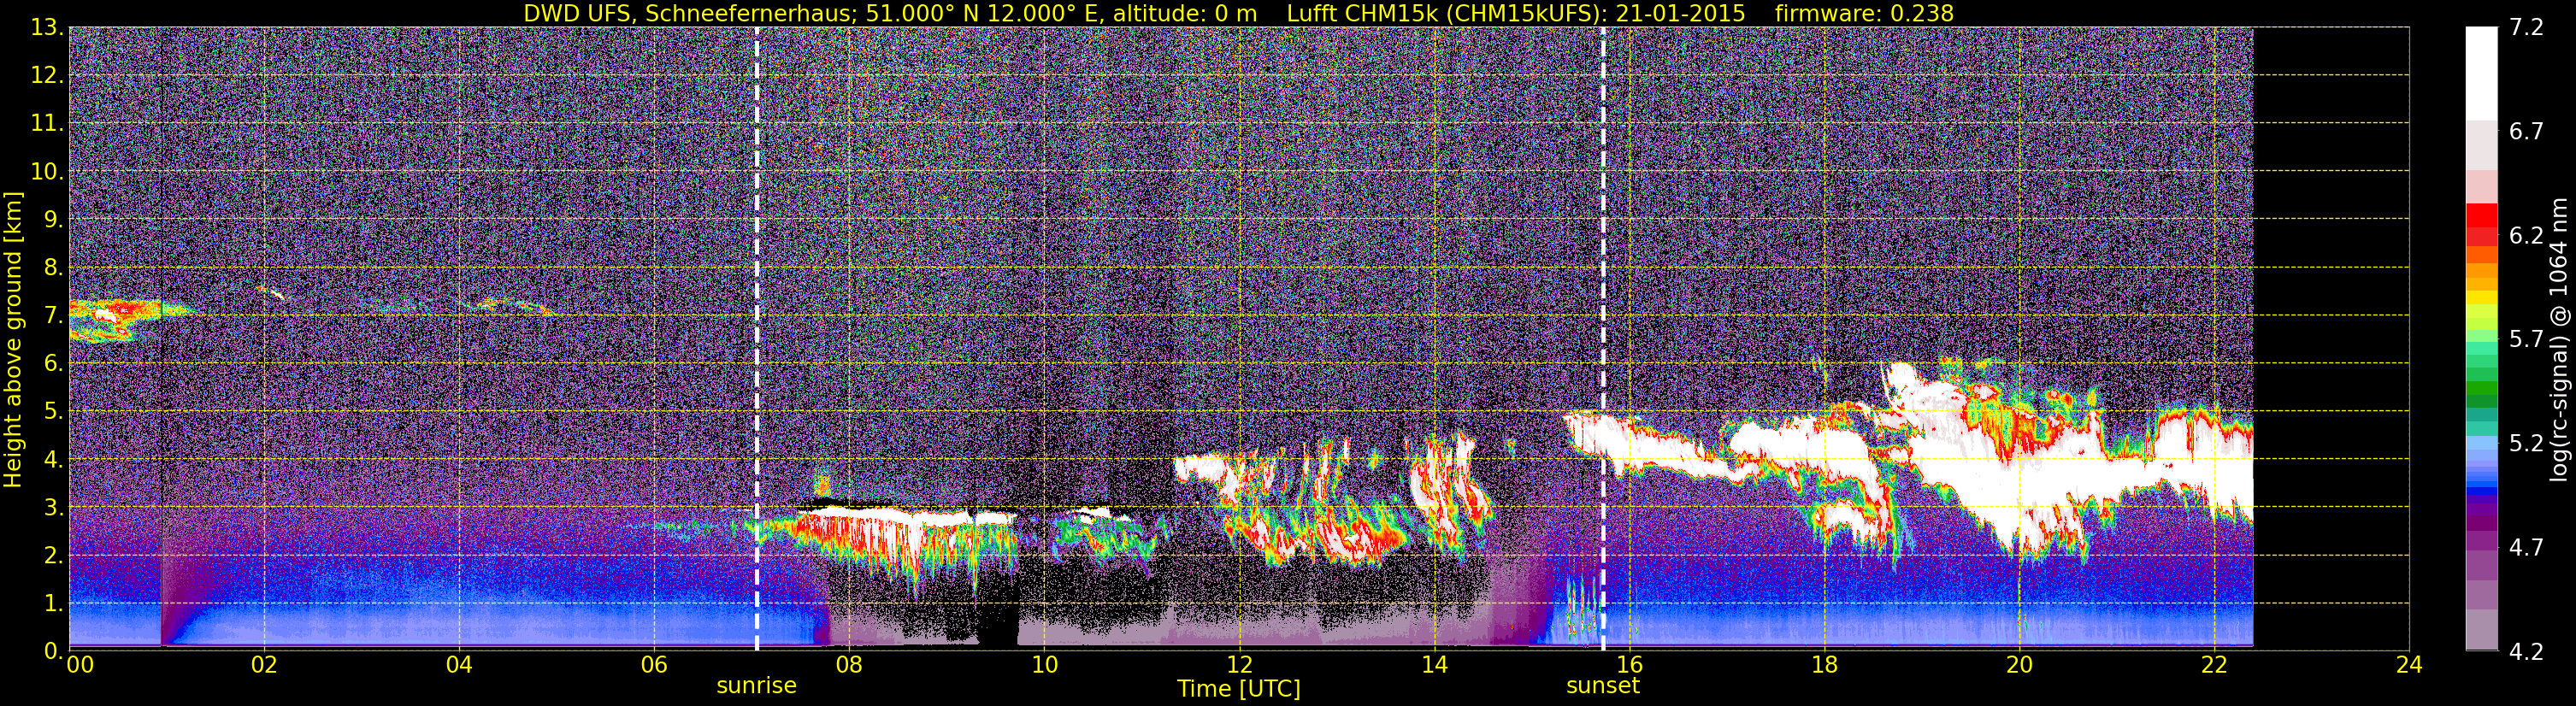Click the y-axis tick label '10.'
This screenshot has width=2576, height=706.
click(x=46, y=171)
